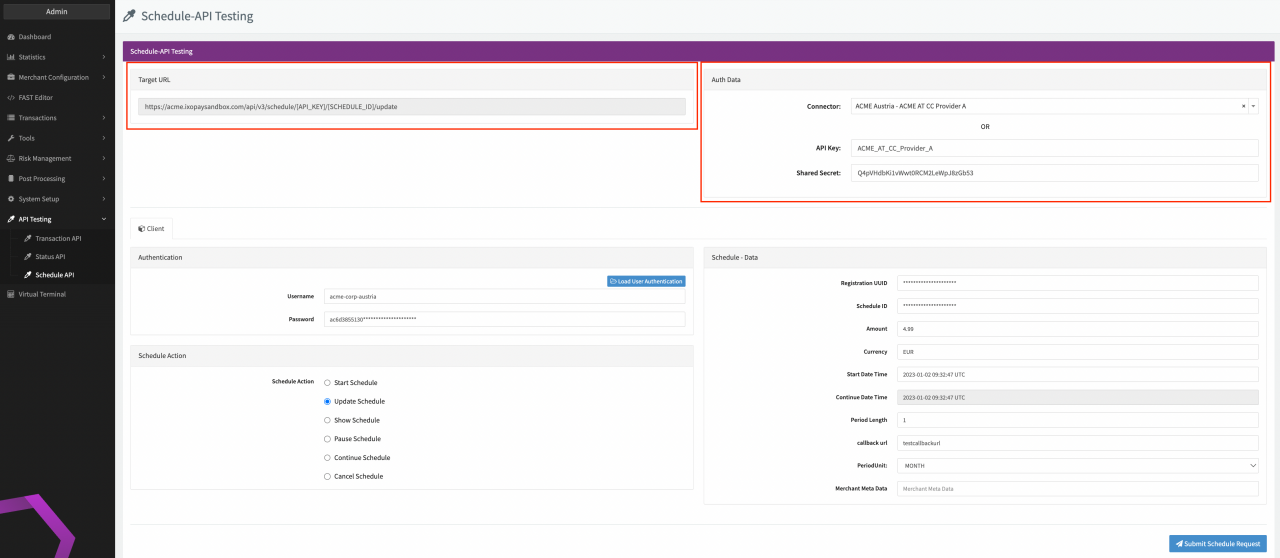The width and height of the screenshot is (1280, 558).
Task: Choose the Pause Schedule option
Action: [x=327, y=439]
